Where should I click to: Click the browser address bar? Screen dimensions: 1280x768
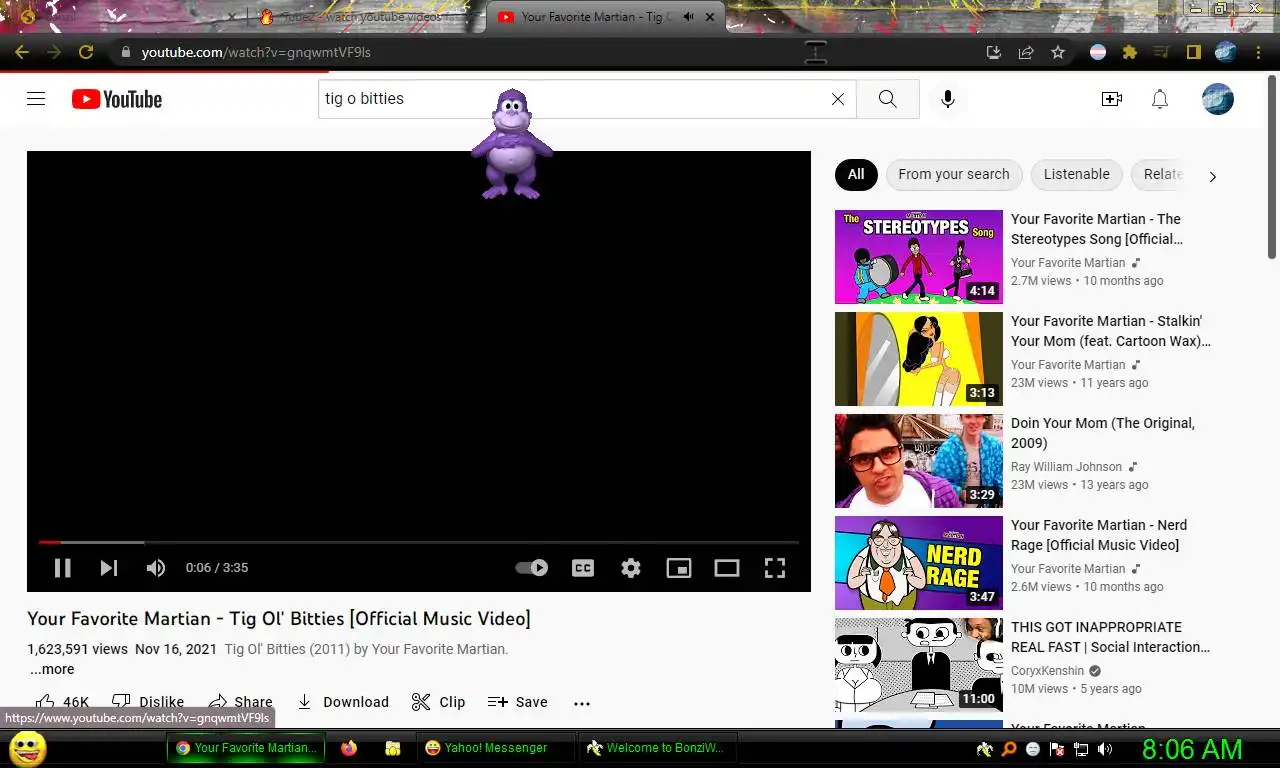[x=540, y=52]
